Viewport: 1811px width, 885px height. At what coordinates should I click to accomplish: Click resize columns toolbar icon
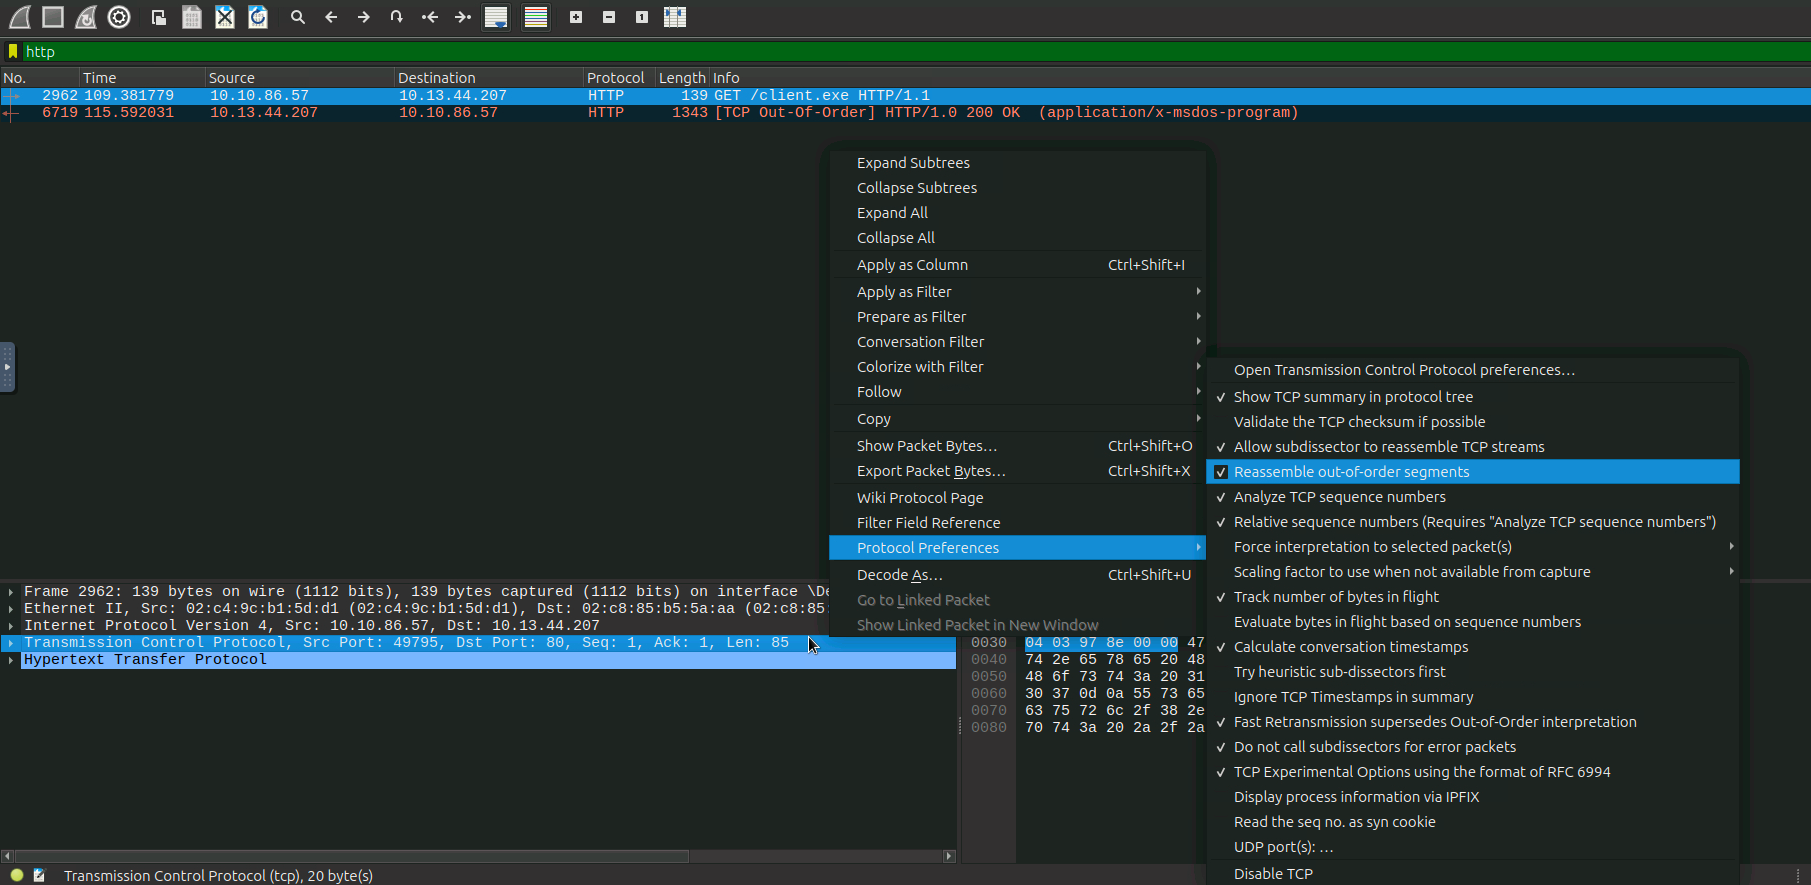[x=675, y=17]
